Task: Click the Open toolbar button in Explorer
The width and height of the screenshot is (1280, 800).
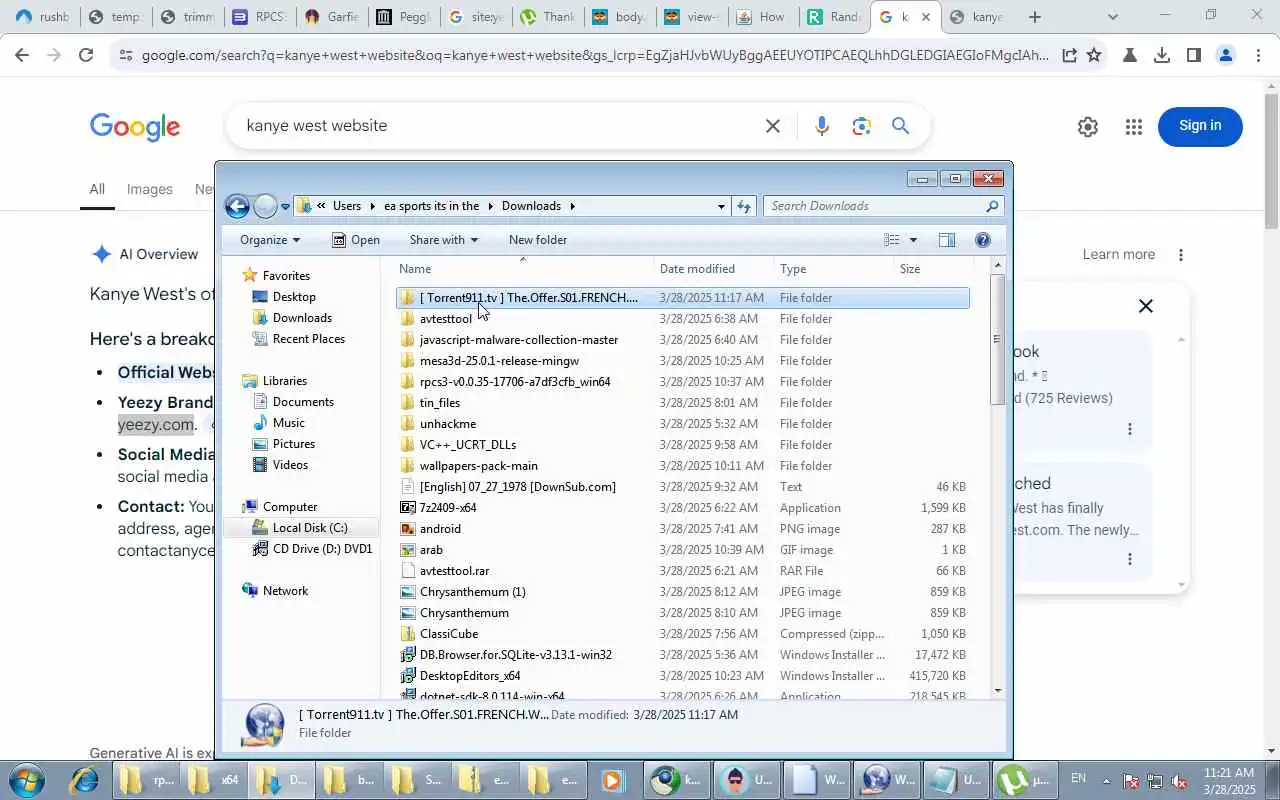Action: 356,240
